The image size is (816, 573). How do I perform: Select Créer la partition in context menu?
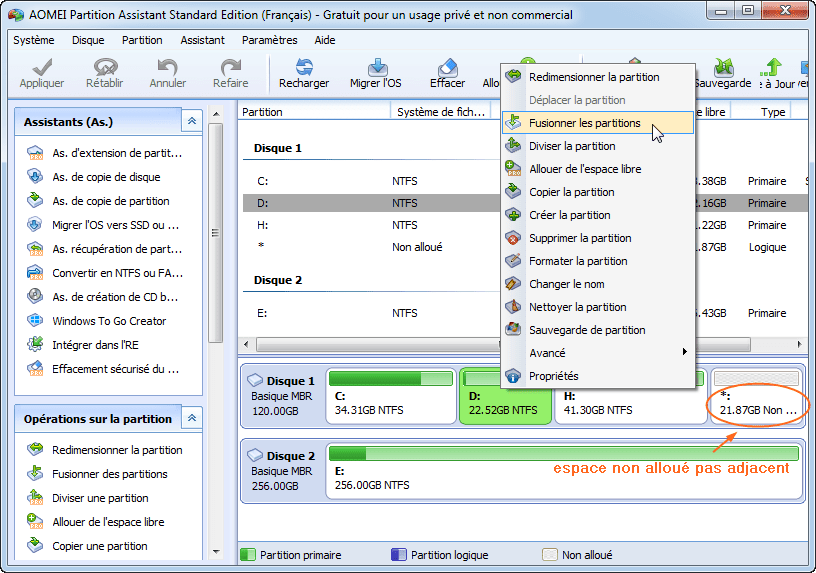tap(597, 214)
